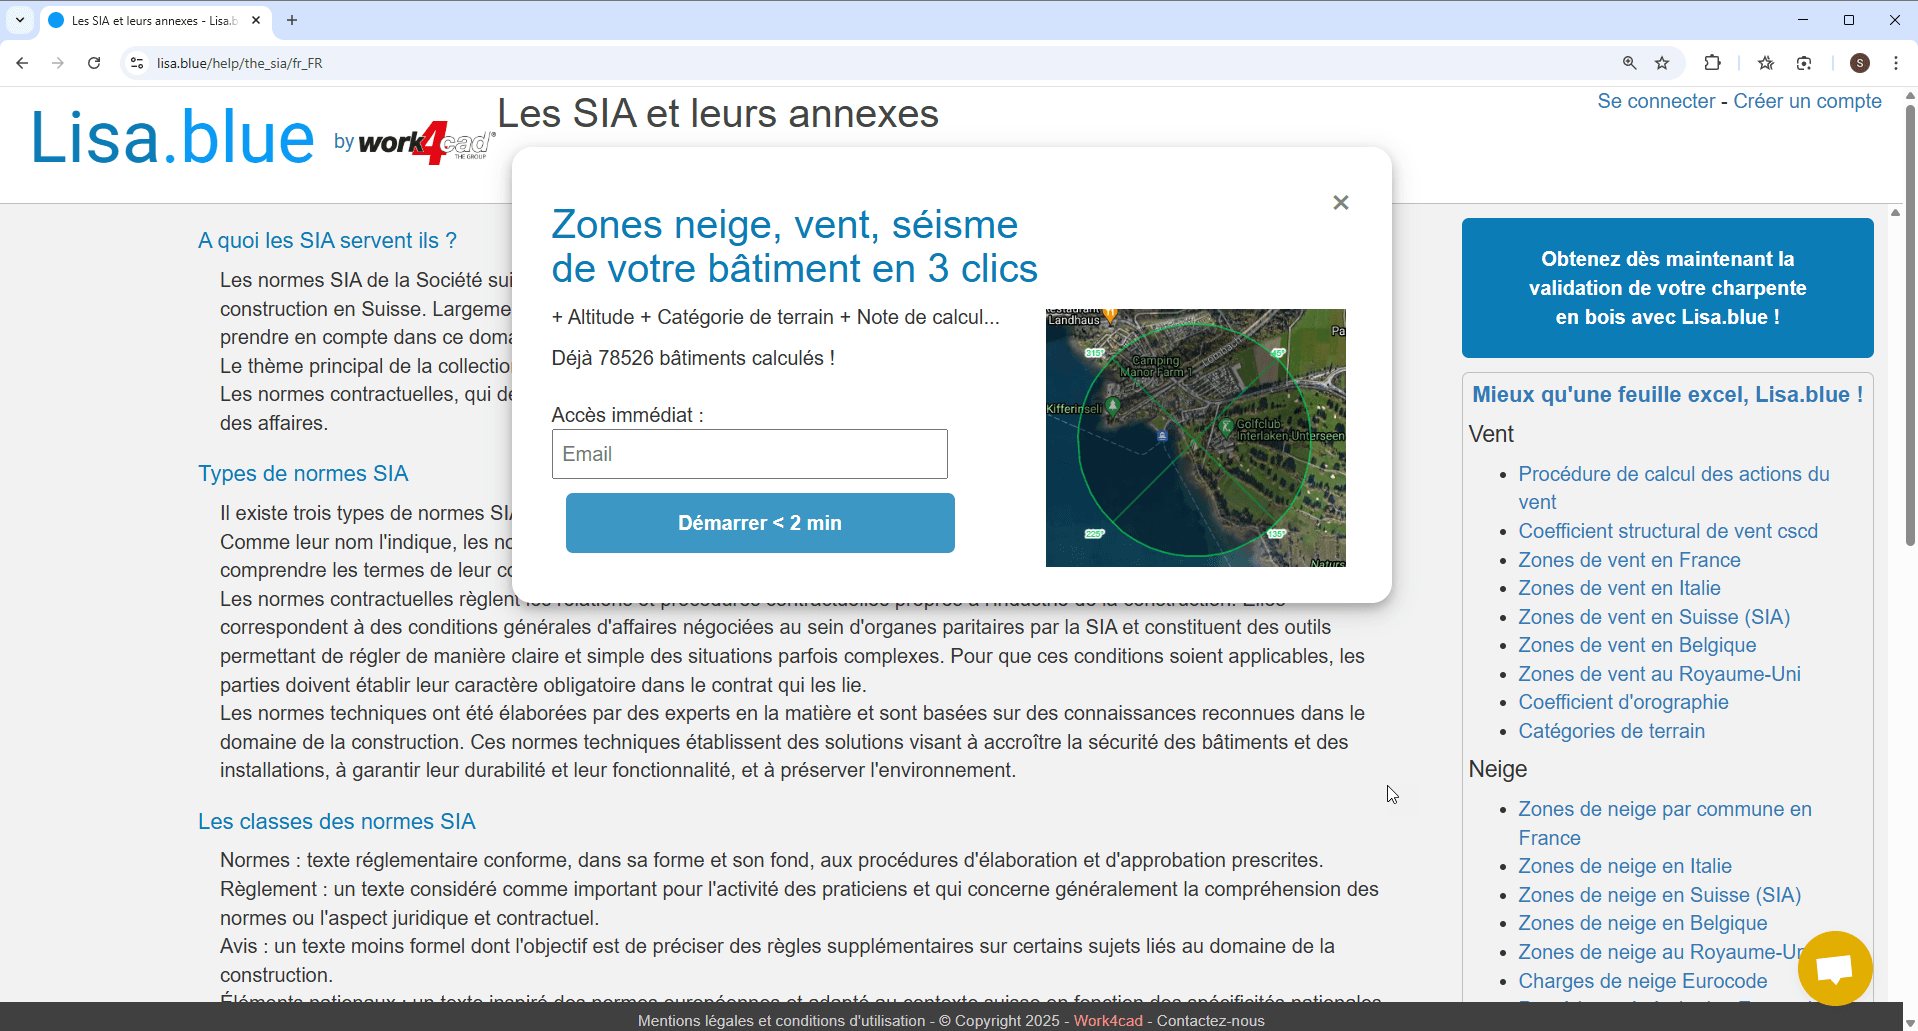
Task: Click the Démarrer < 2 min button
Action: (760, 523)
